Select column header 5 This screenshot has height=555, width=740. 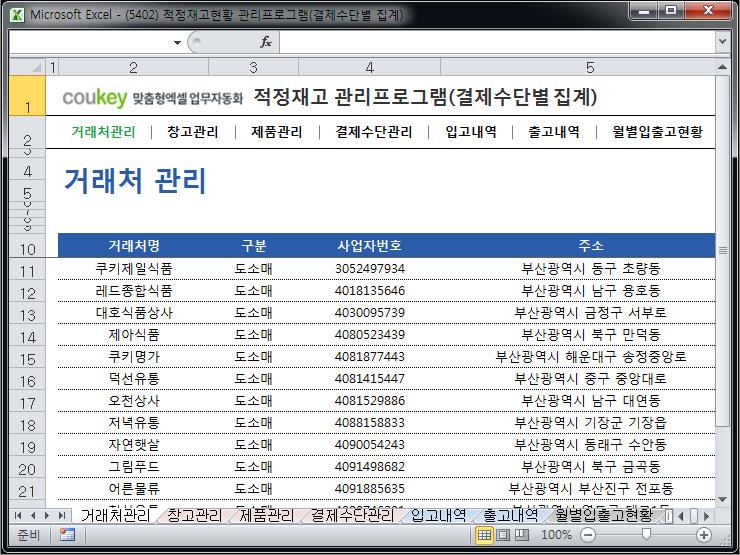590,67
